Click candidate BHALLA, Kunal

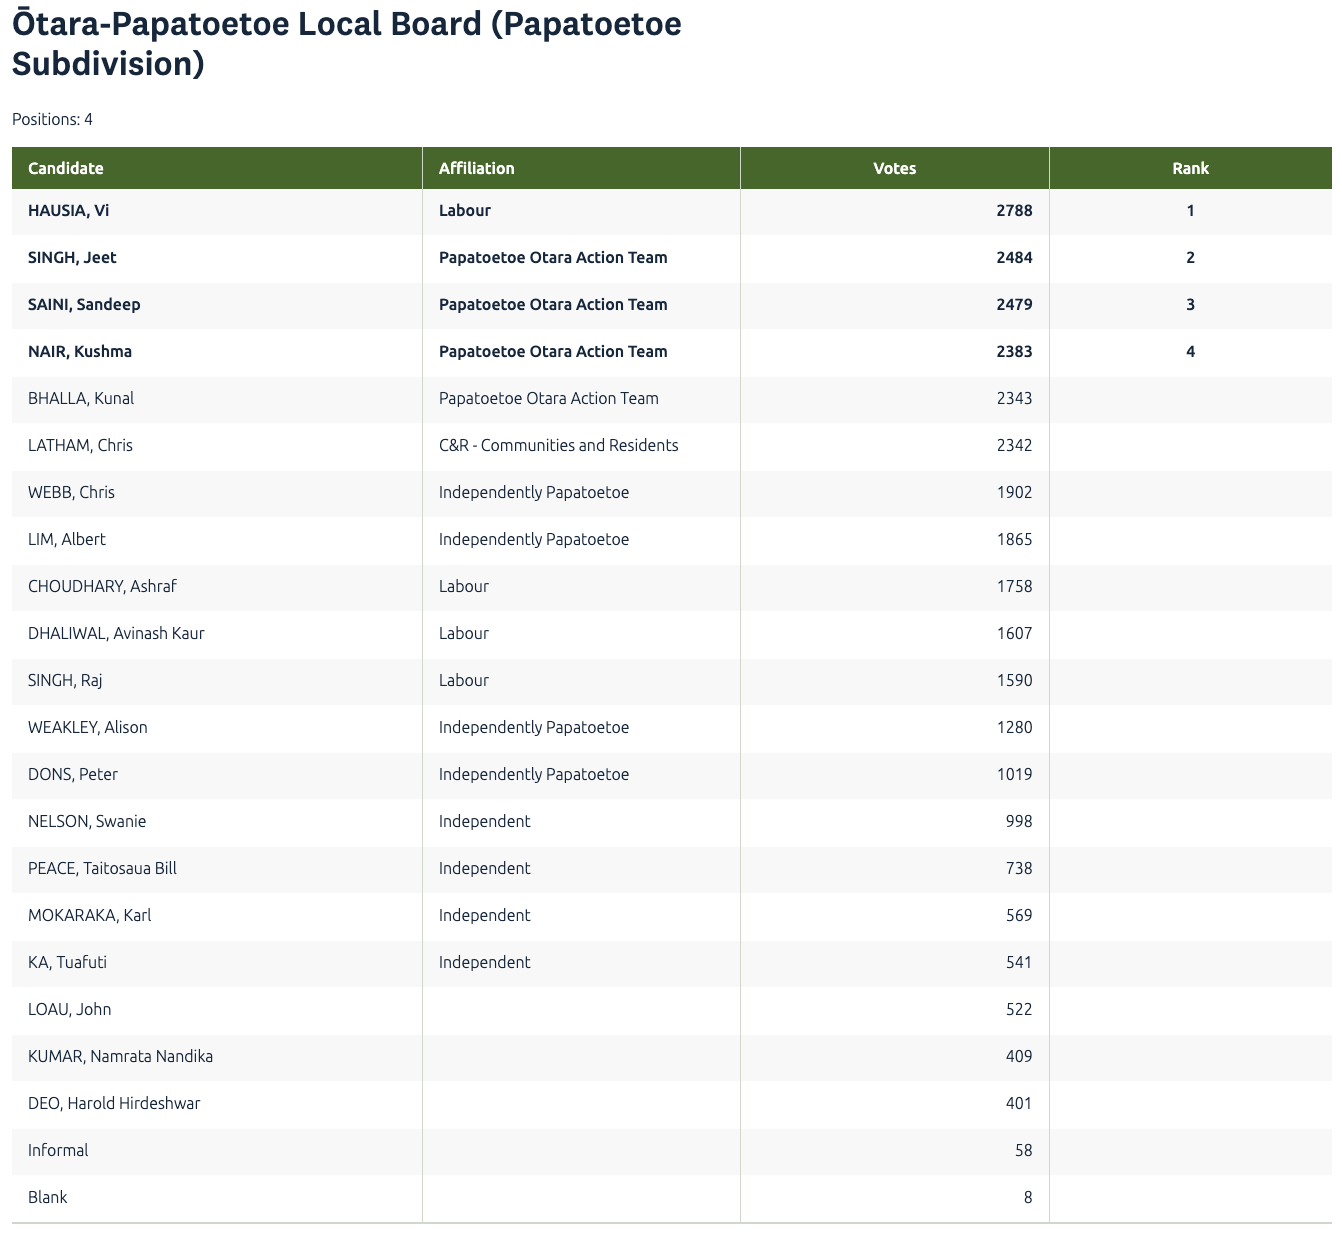[81, 399]
